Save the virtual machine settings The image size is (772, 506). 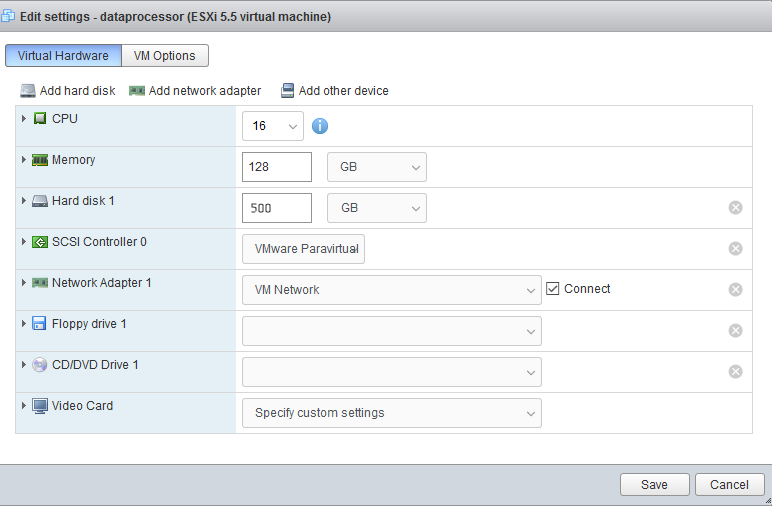(x=654, y=485)
